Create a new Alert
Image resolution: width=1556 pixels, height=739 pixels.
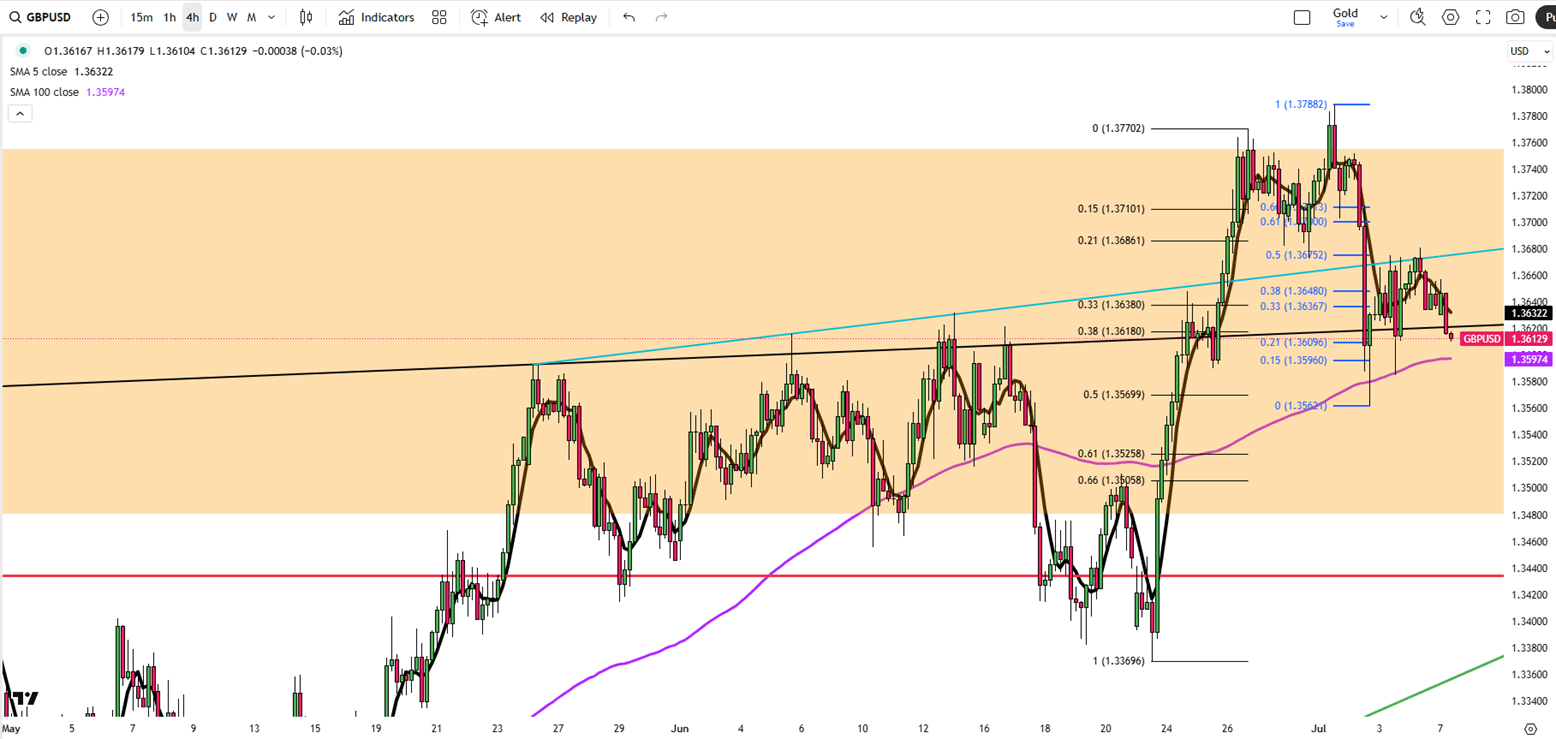click(496, 17)
